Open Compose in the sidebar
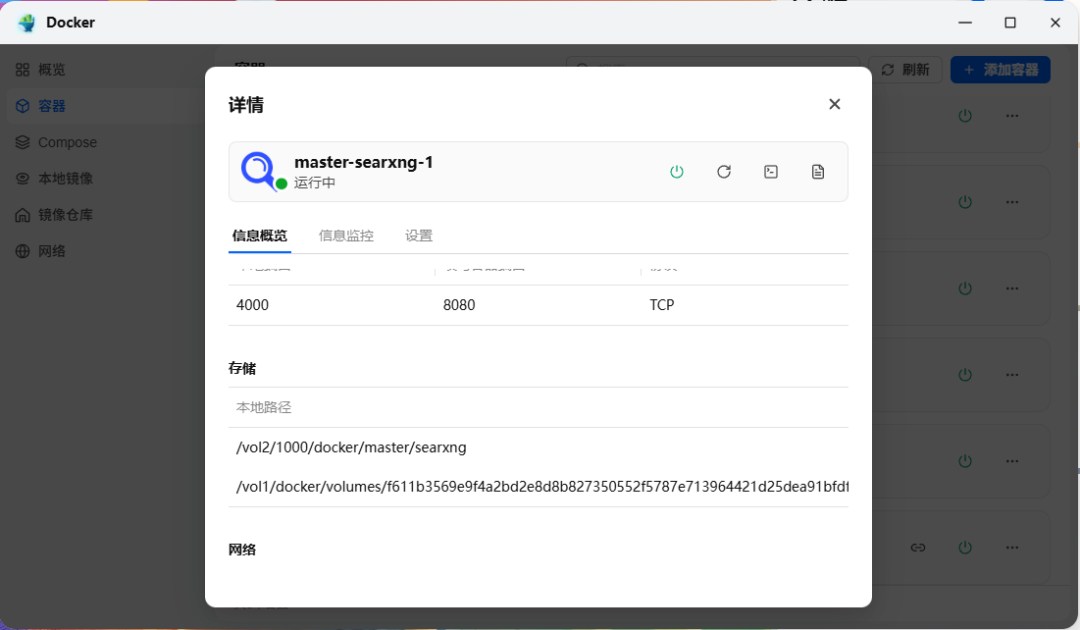This screenshot has height=630, width=1080. click(x=67, y=142)
